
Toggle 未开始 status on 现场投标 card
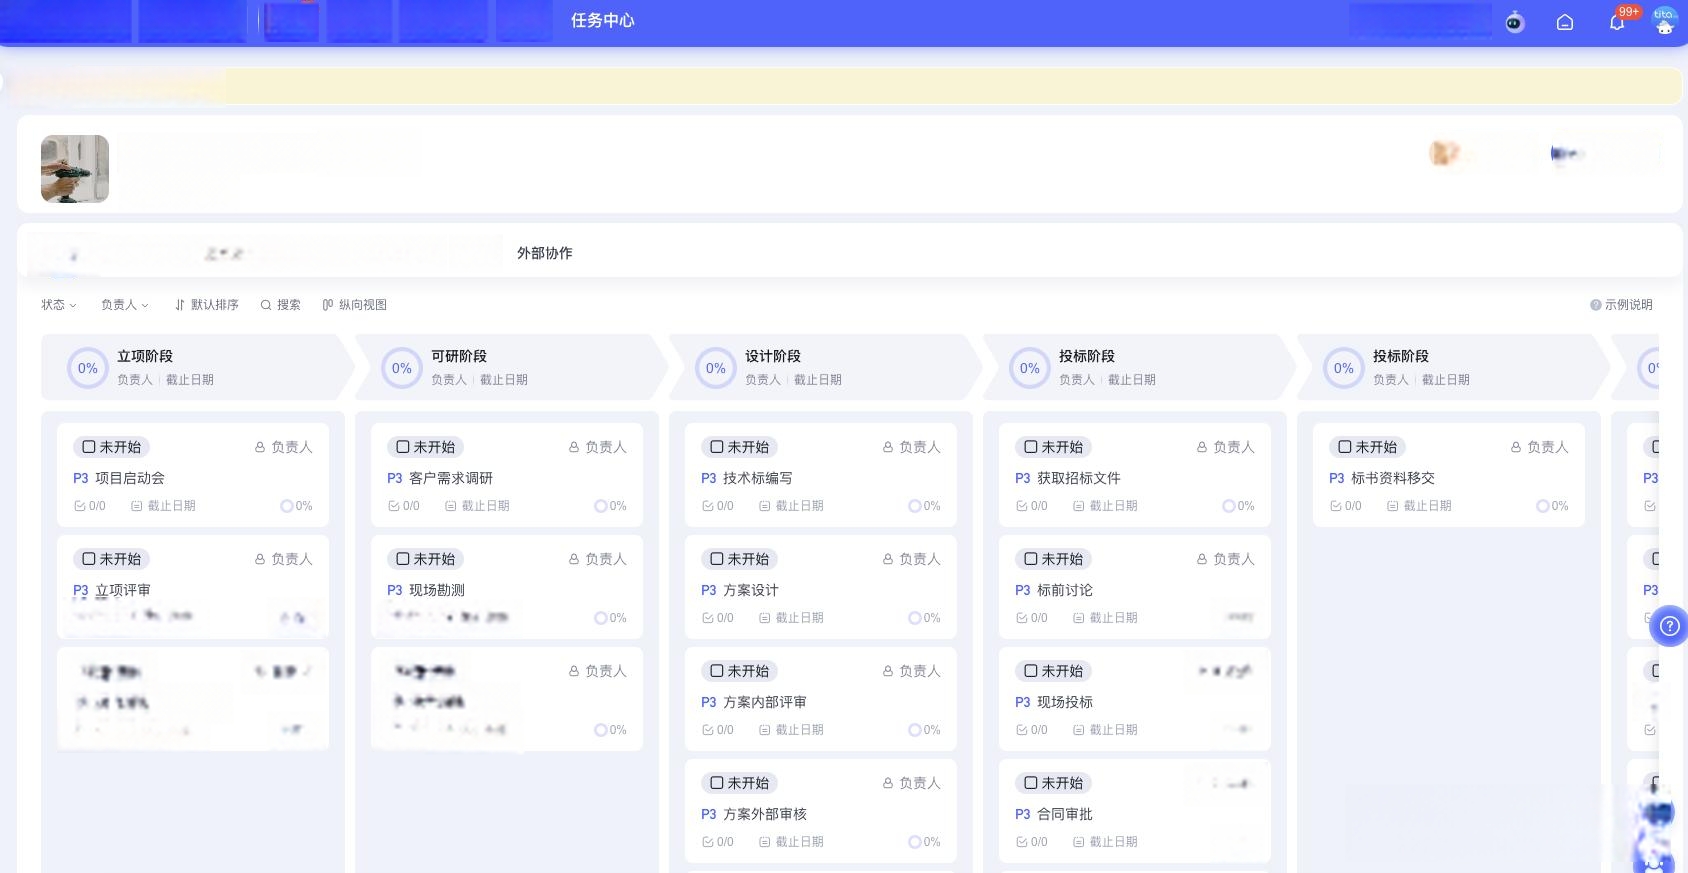click(x=1053, y=671)
